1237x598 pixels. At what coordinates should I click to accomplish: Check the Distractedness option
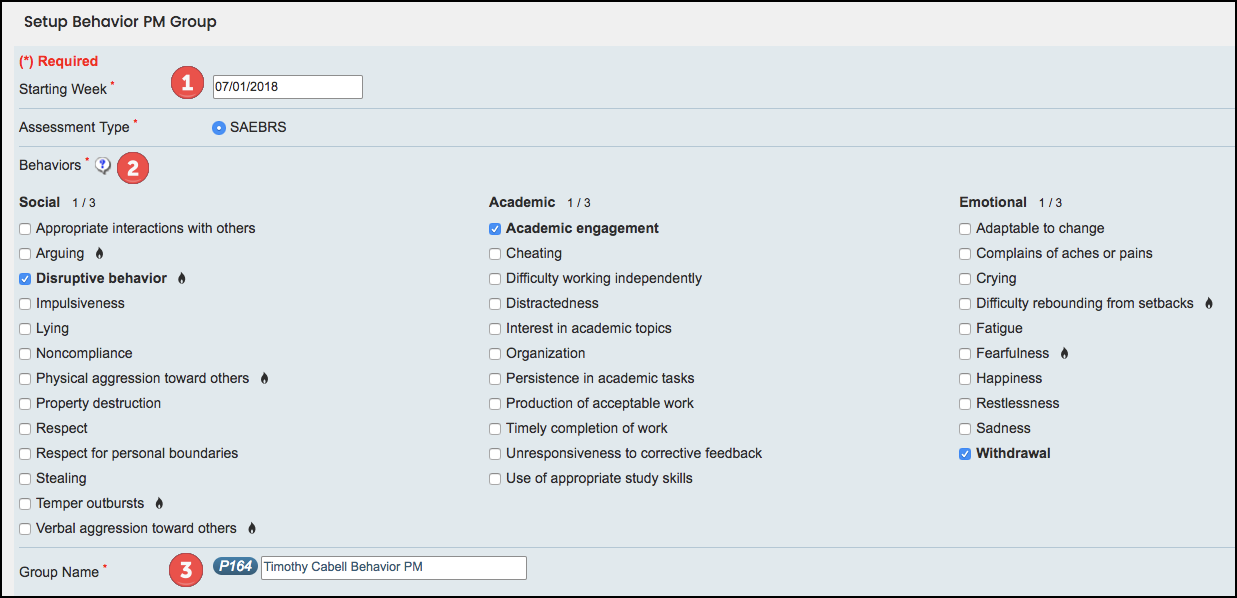(495, 304)
